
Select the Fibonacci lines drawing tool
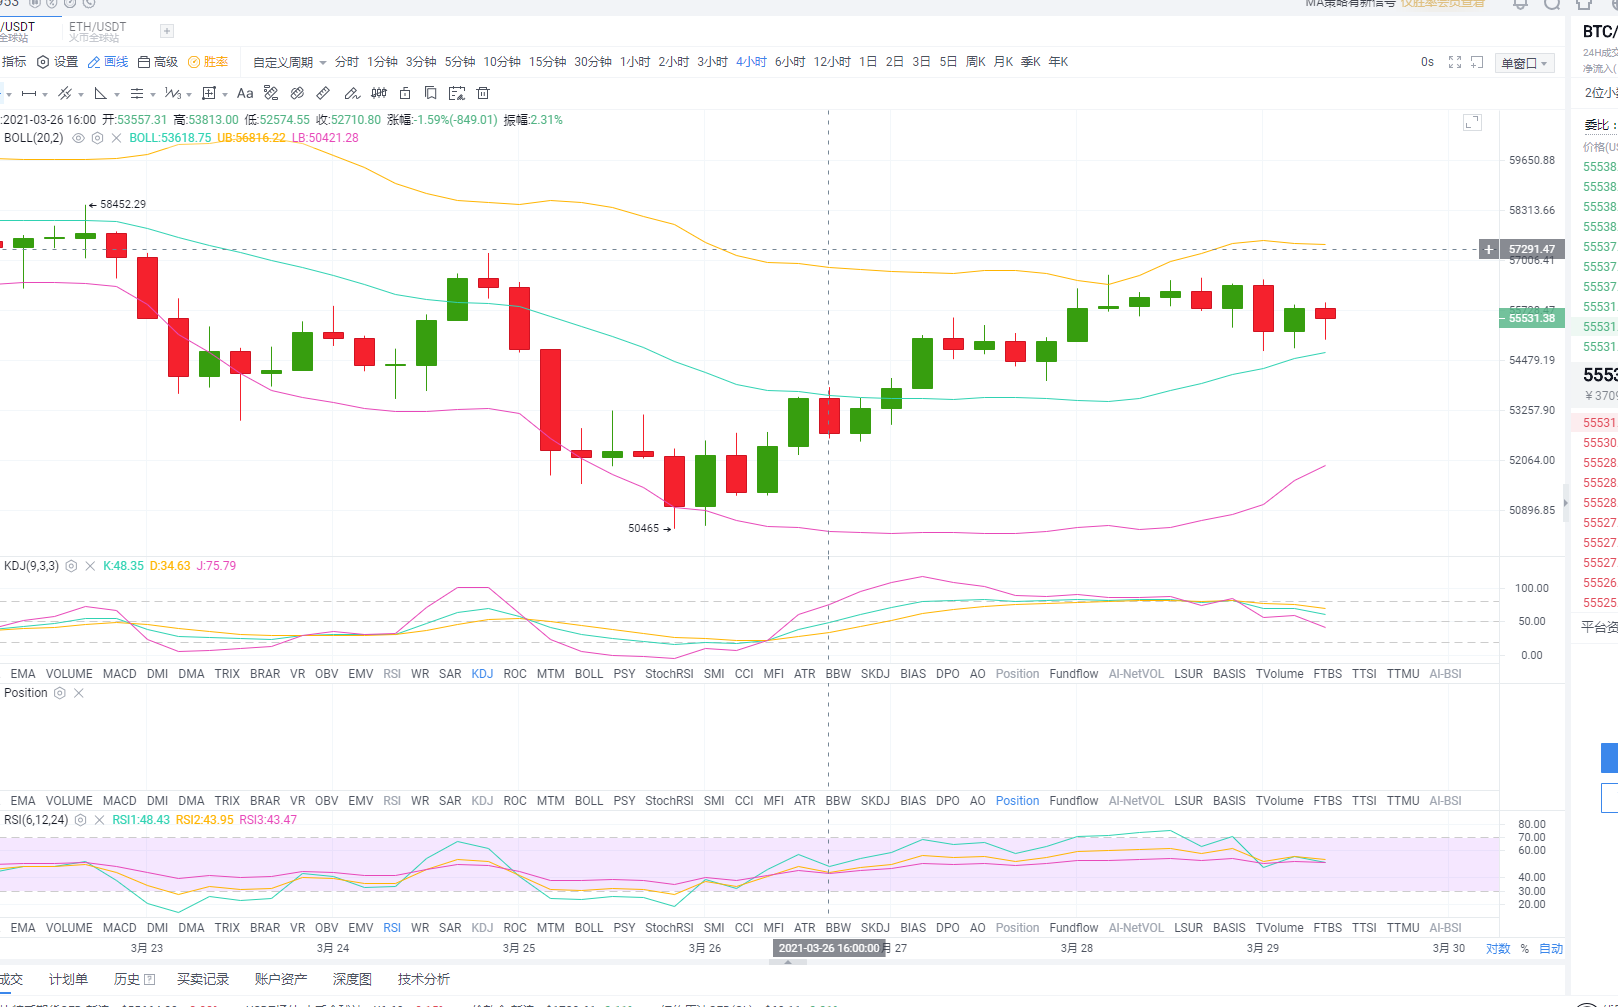click(137, 93)
